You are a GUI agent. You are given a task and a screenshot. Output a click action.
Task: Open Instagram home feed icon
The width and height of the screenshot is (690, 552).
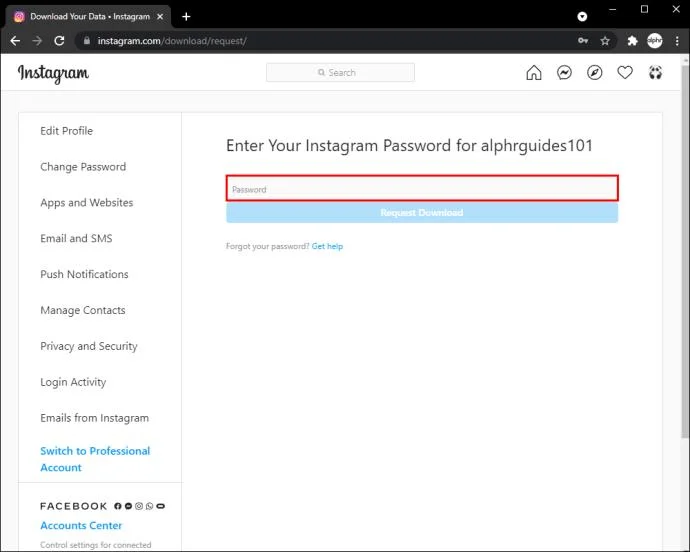[534, 73]
